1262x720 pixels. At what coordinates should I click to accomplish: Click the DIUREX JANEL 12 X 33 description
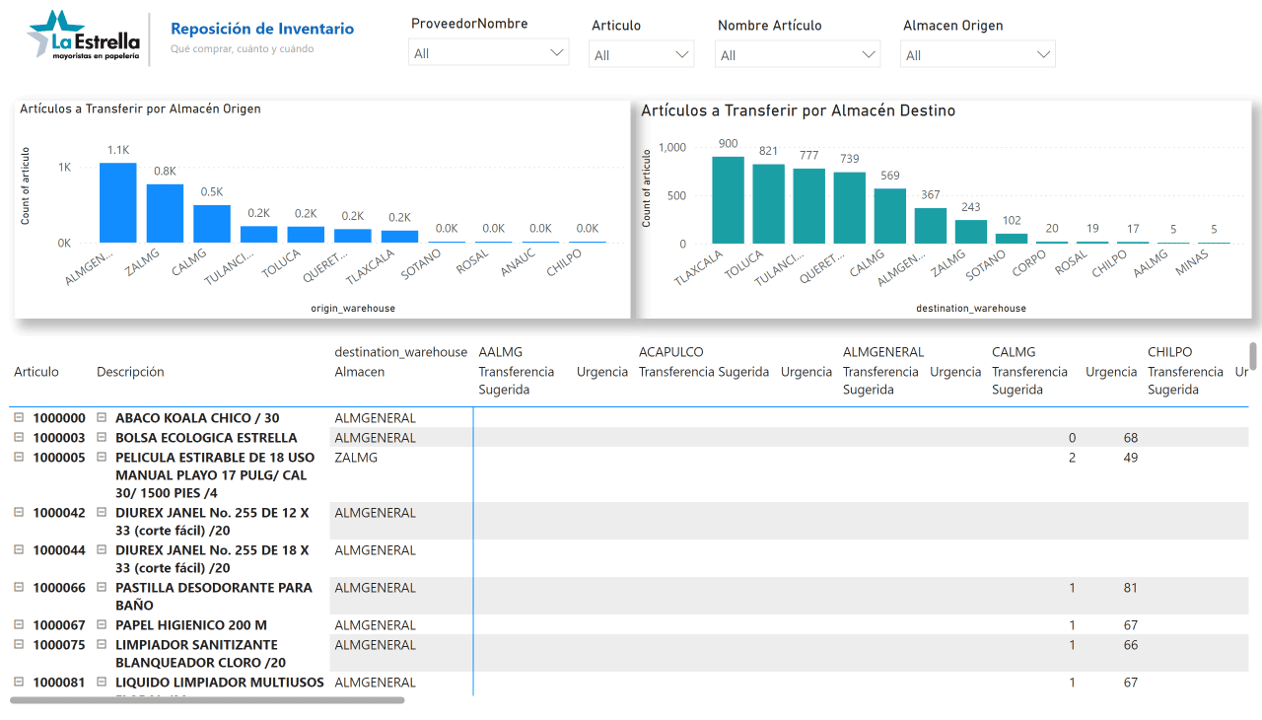click(x=212, y=521)
